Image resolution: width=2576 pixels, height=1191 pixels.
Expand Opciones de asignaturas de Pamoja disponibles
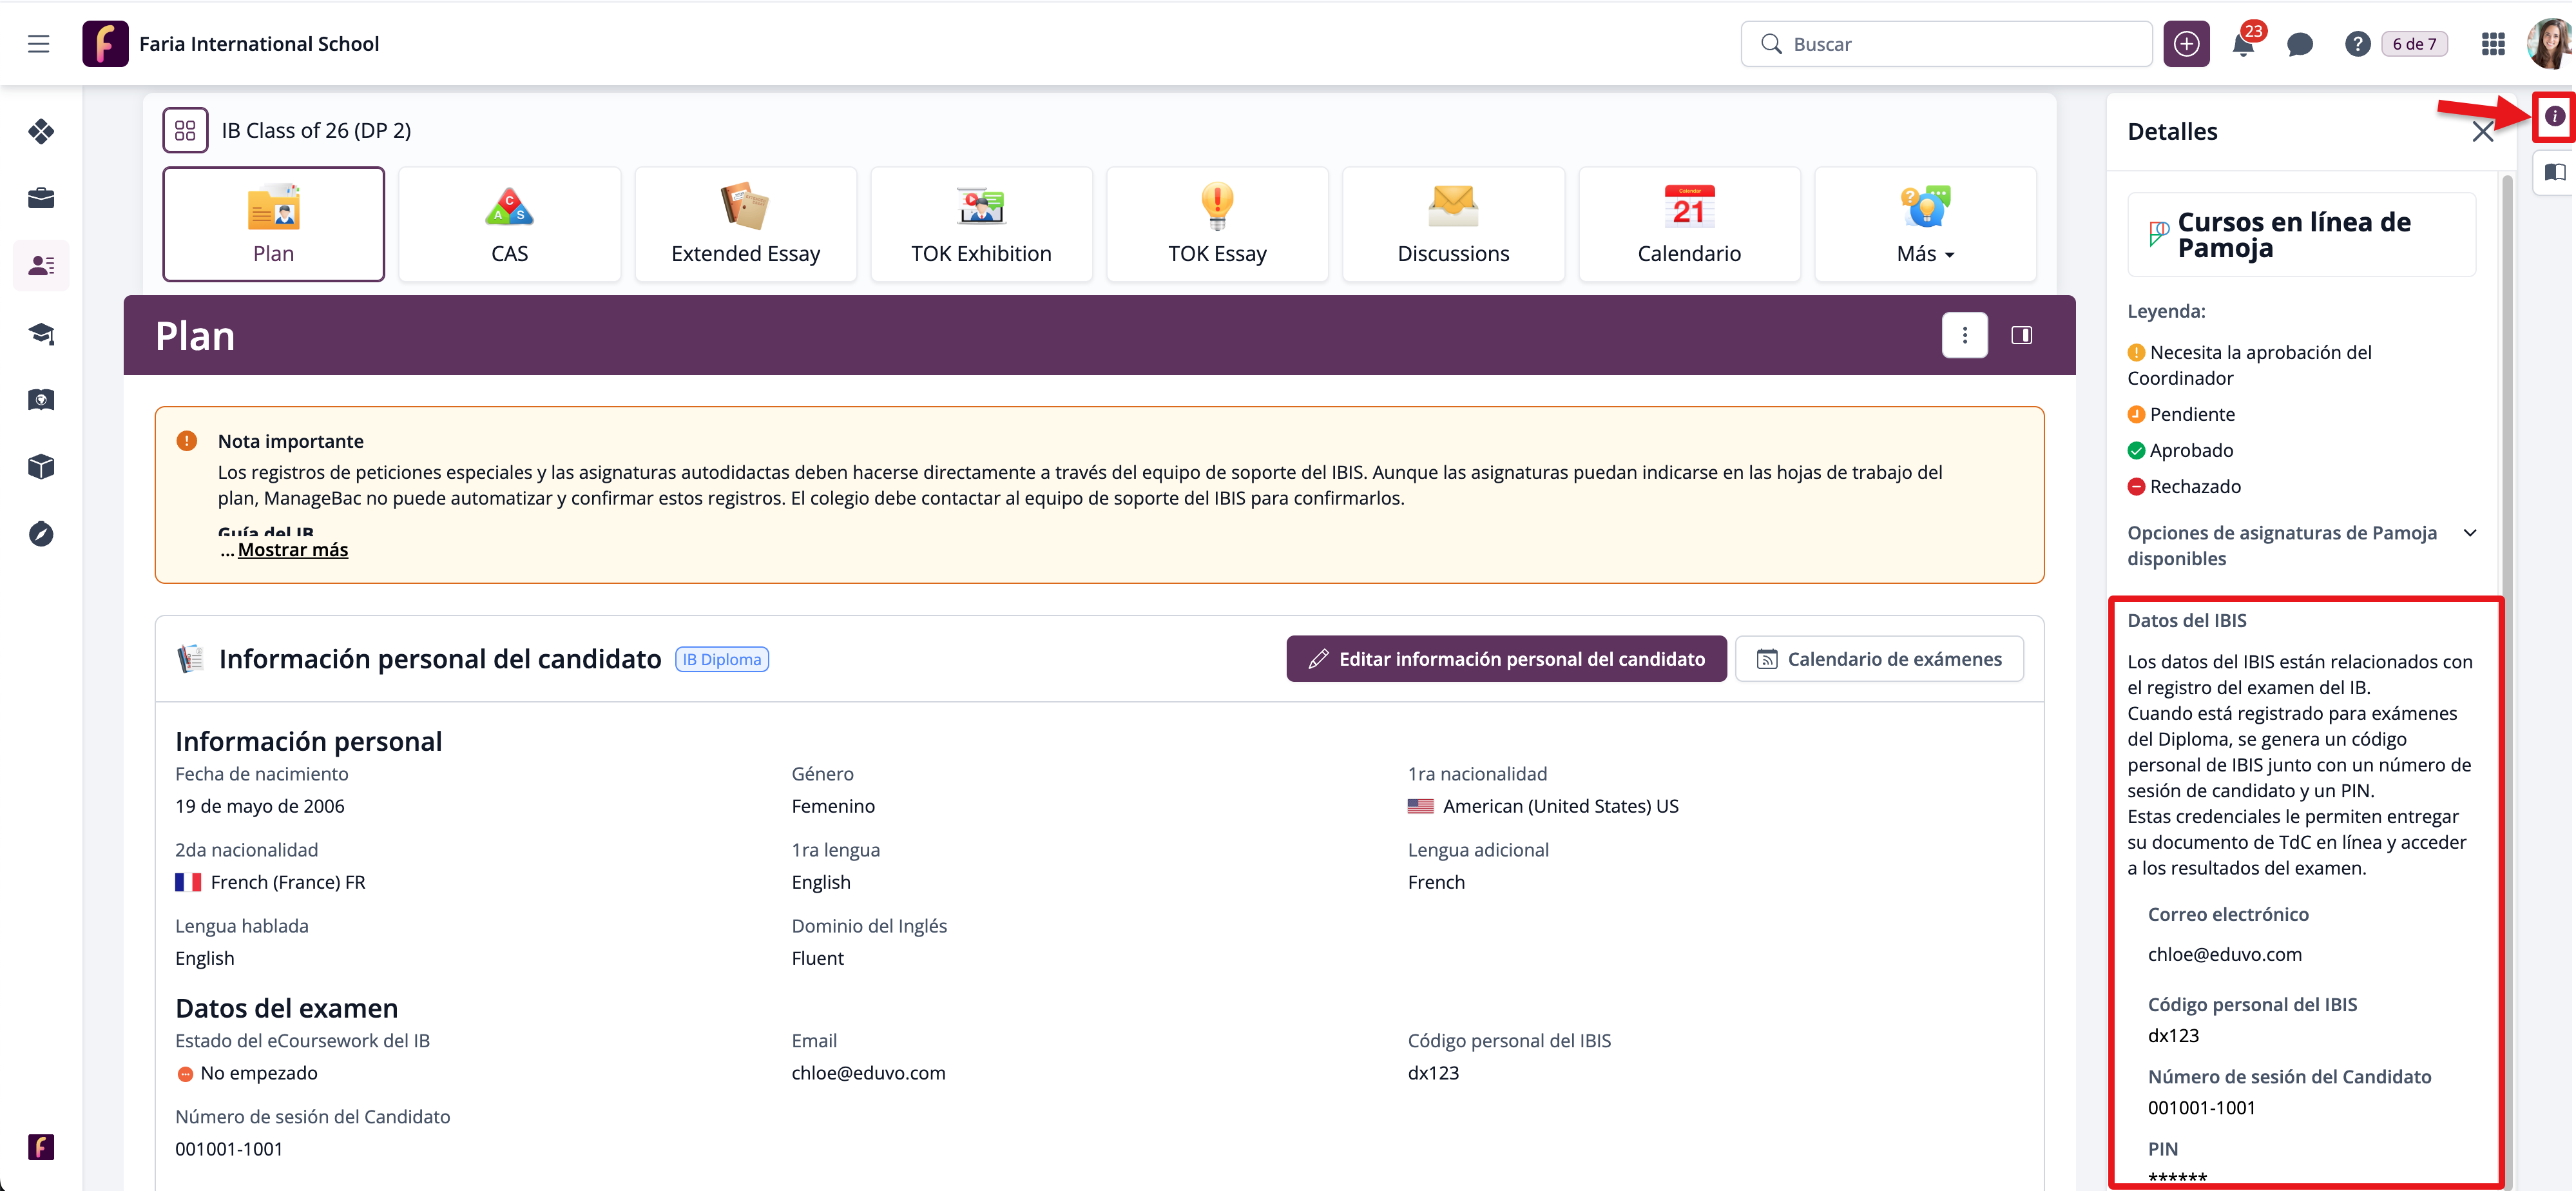coord(2469,533)
